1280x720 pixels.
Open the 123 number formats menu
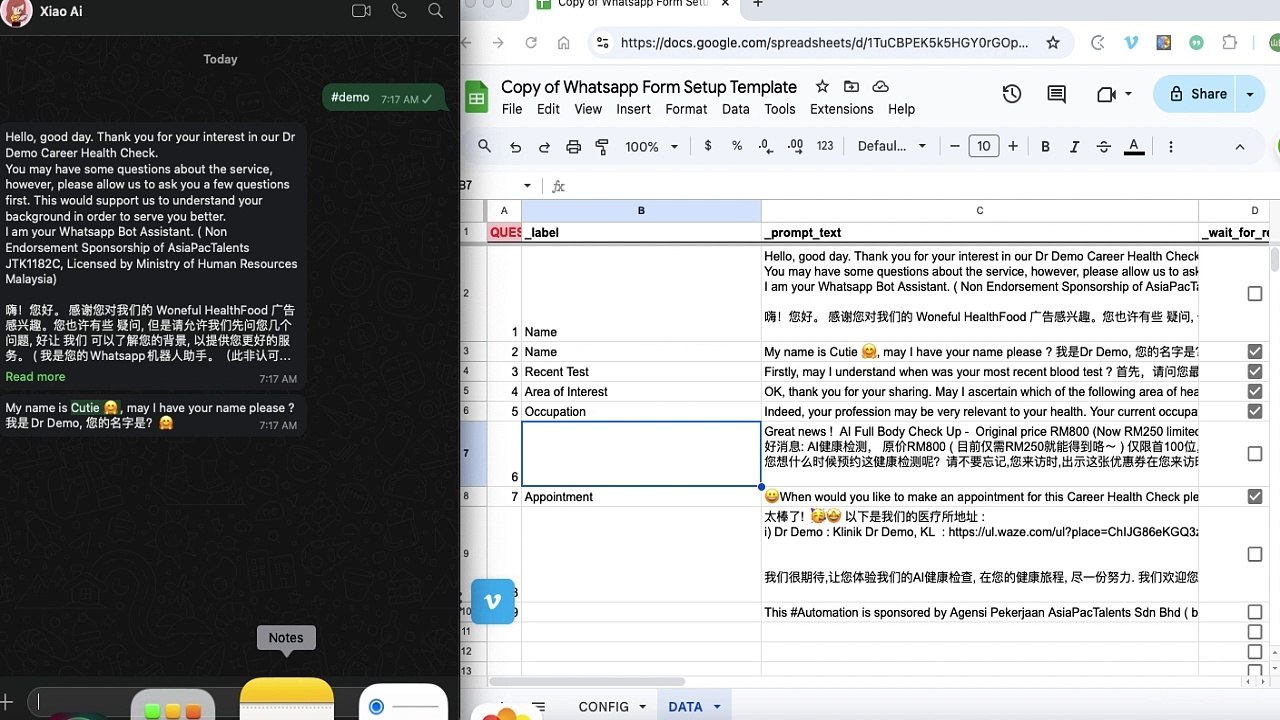[825, 146]
